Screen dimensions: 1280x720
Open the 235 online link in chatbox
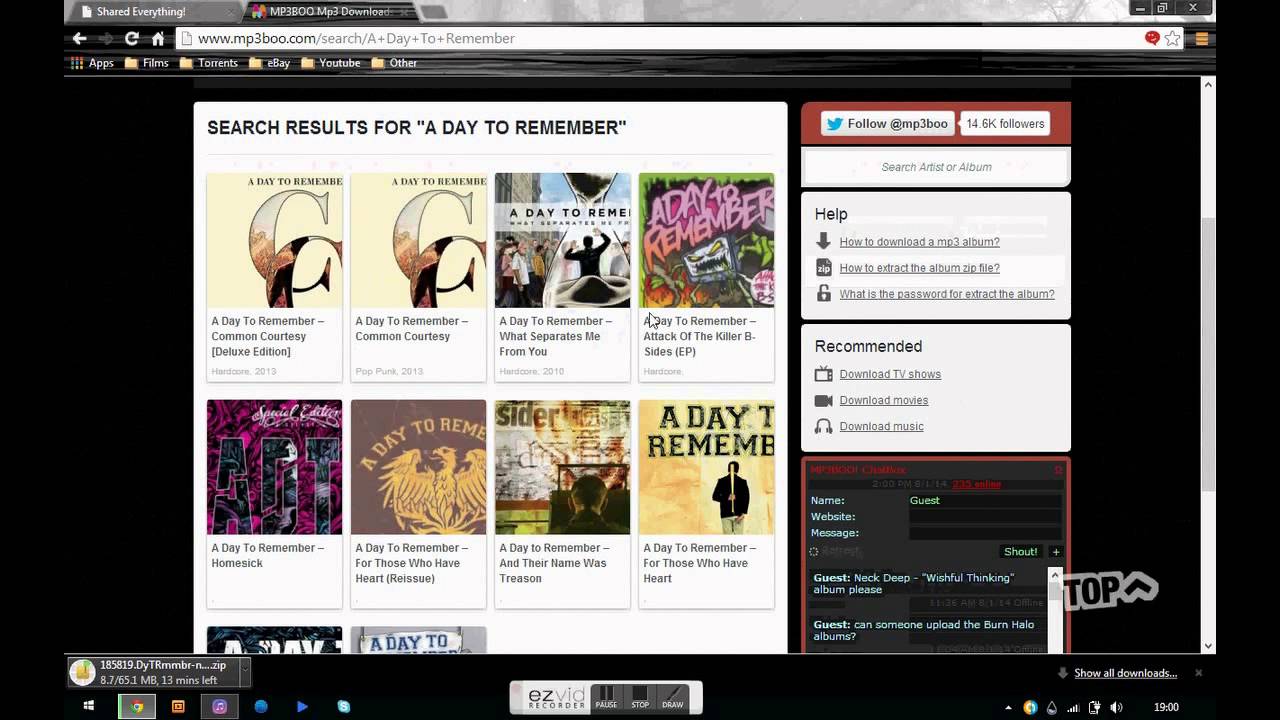tap(976, 484)
